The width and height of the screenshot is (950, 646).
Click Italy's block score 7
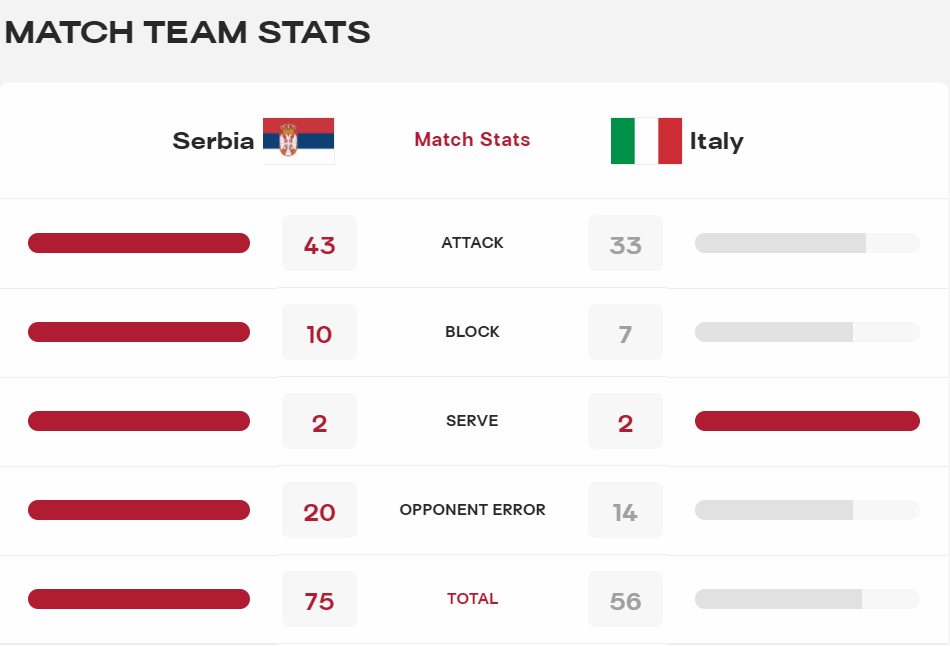pyautogui.click(x=625, y=333)
